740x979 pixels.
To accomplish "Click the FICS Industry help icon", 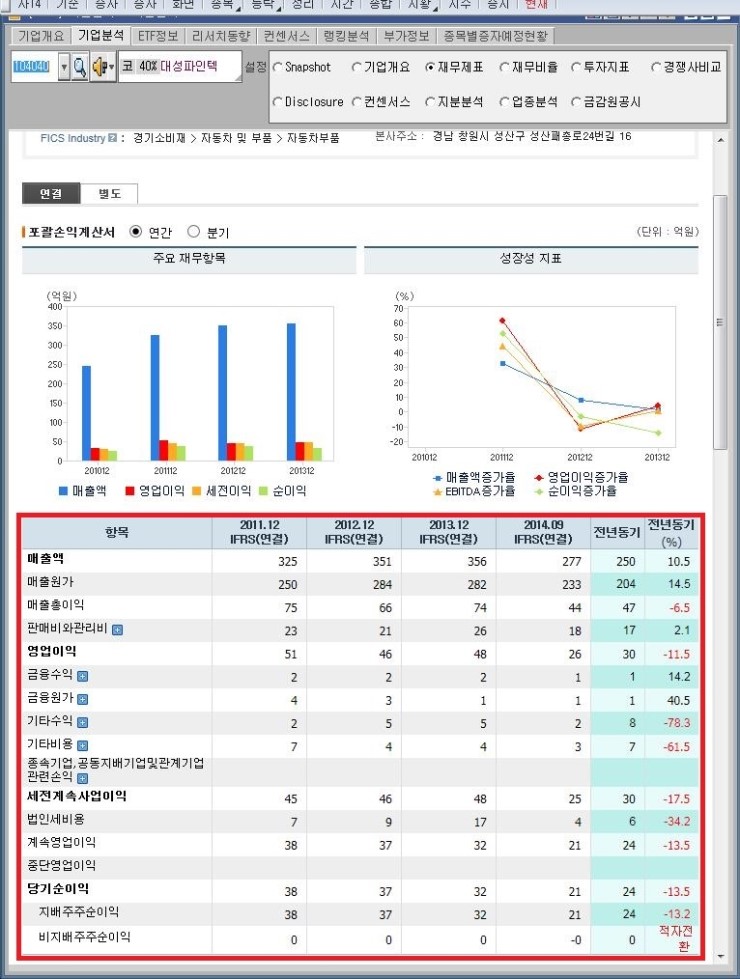I will click(x=112, y=138).
